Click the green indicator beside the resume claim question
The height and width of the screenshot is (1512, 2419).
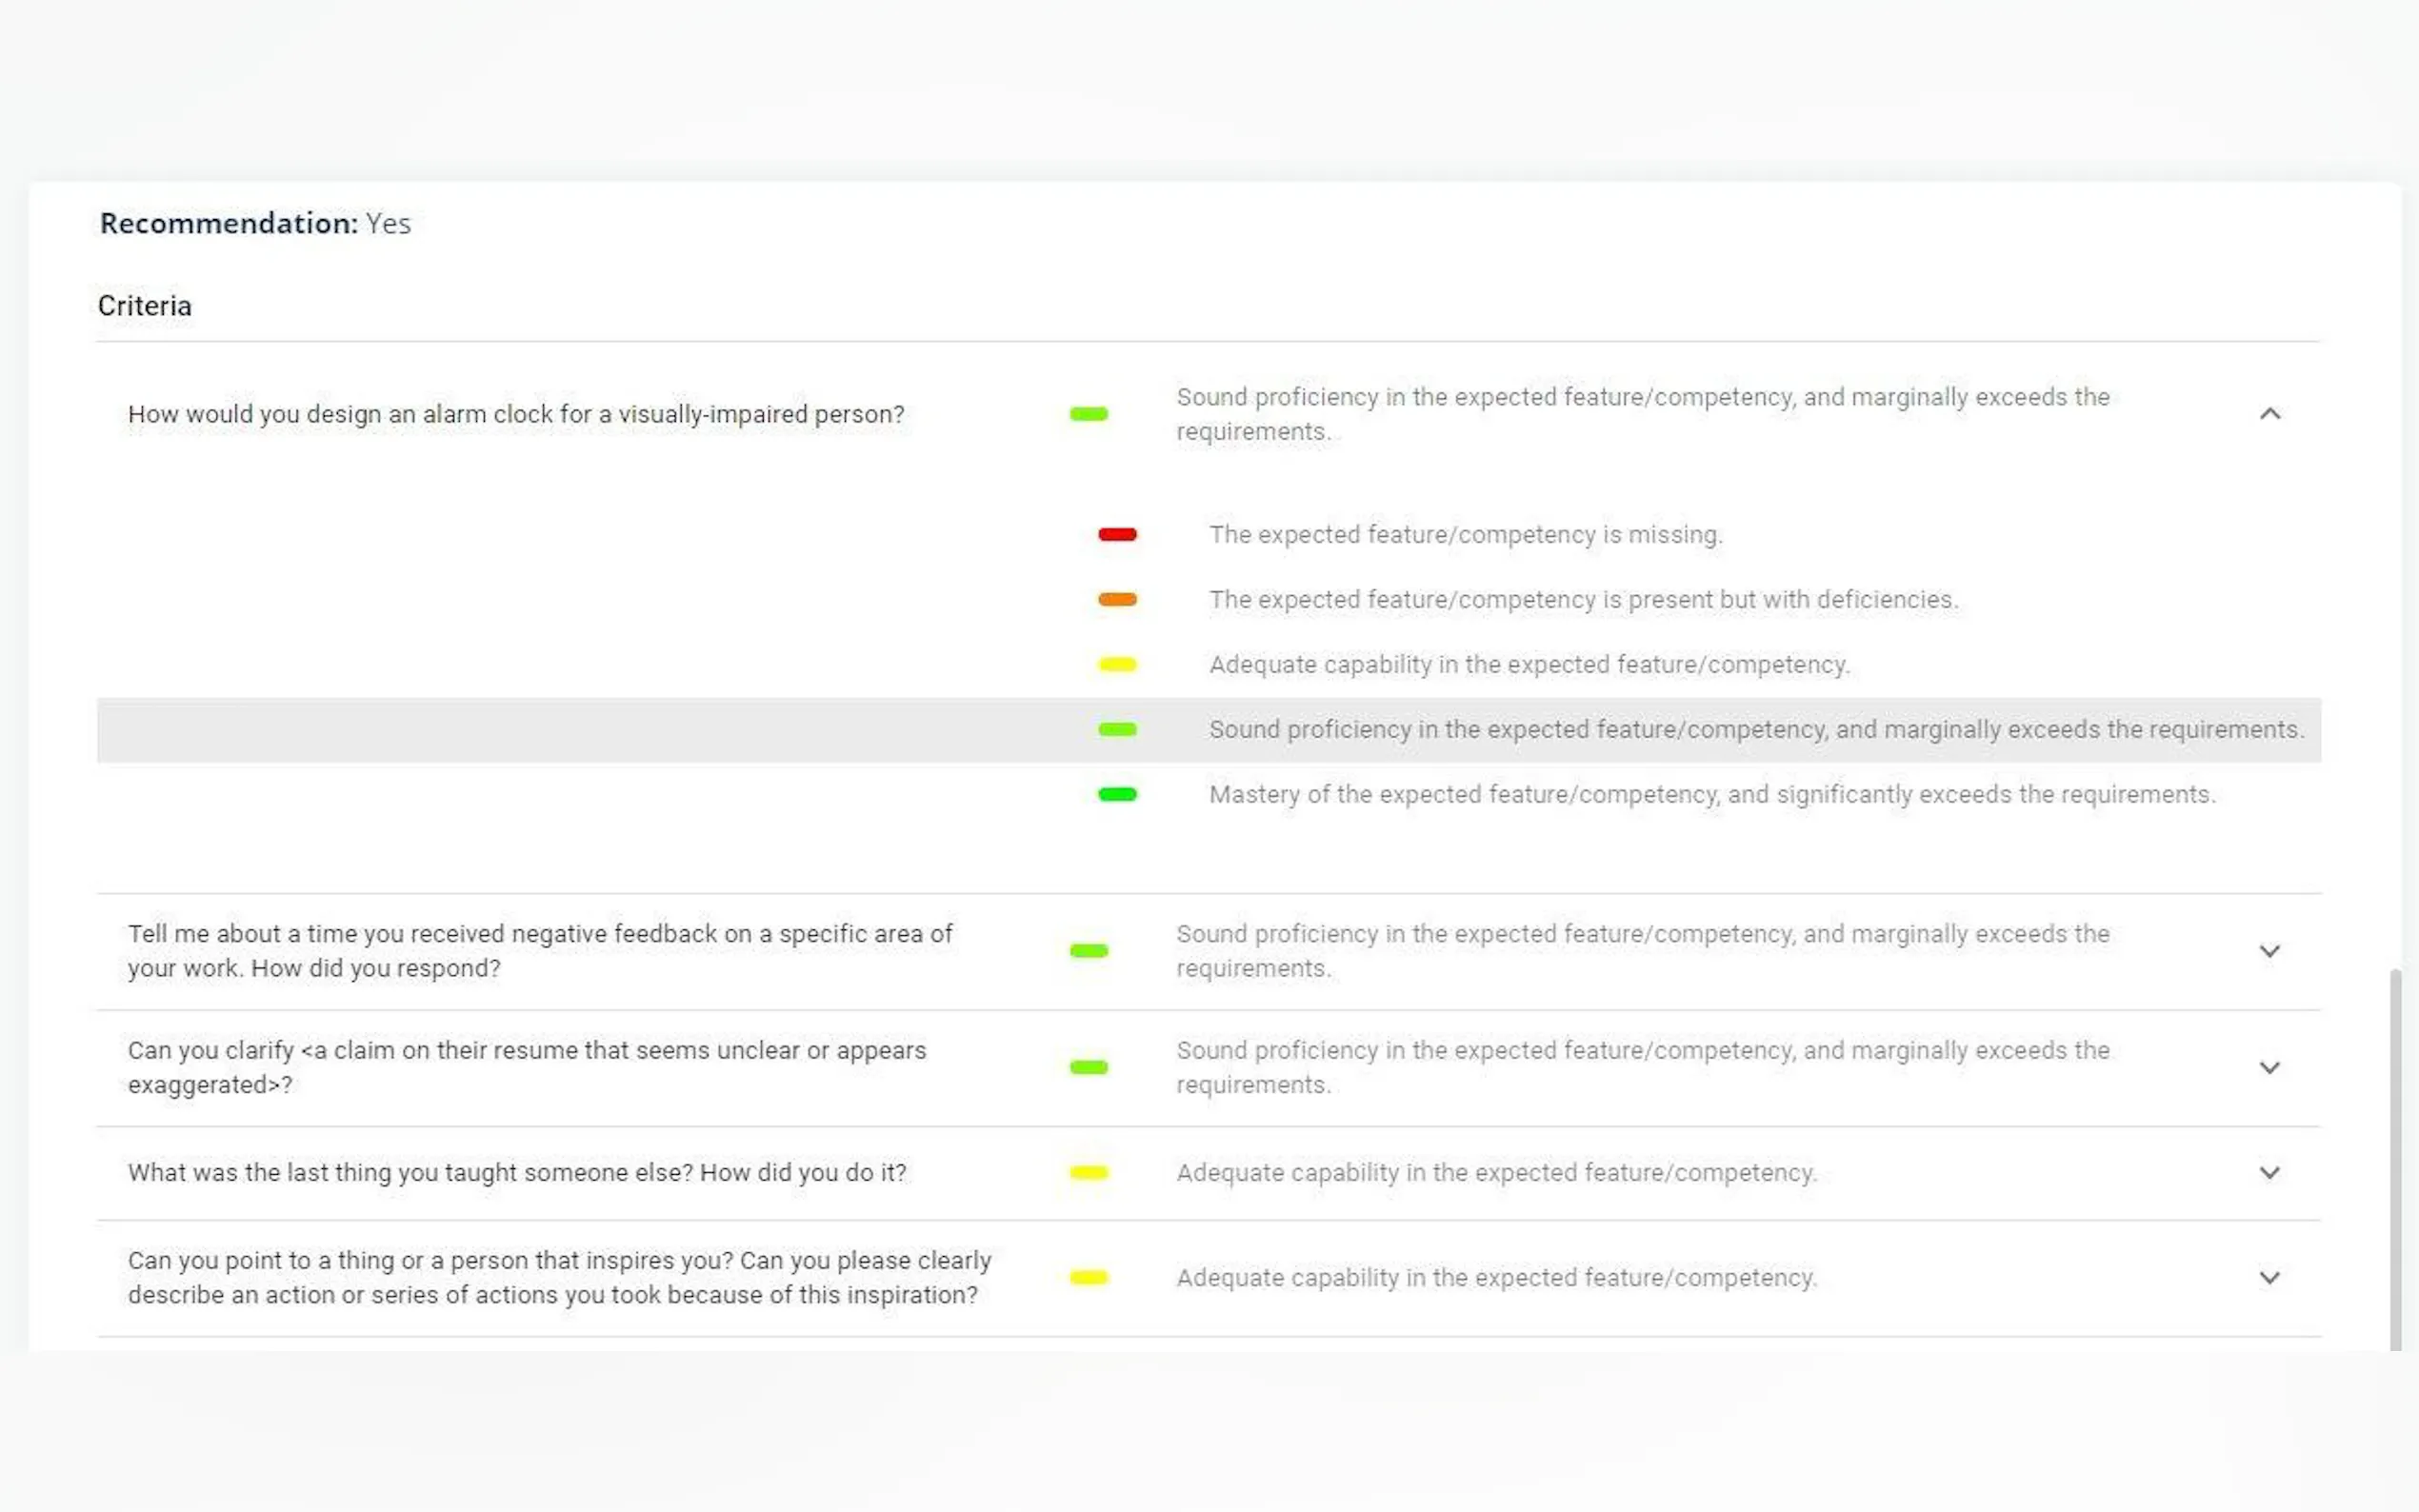[x=1088, y=1068]
